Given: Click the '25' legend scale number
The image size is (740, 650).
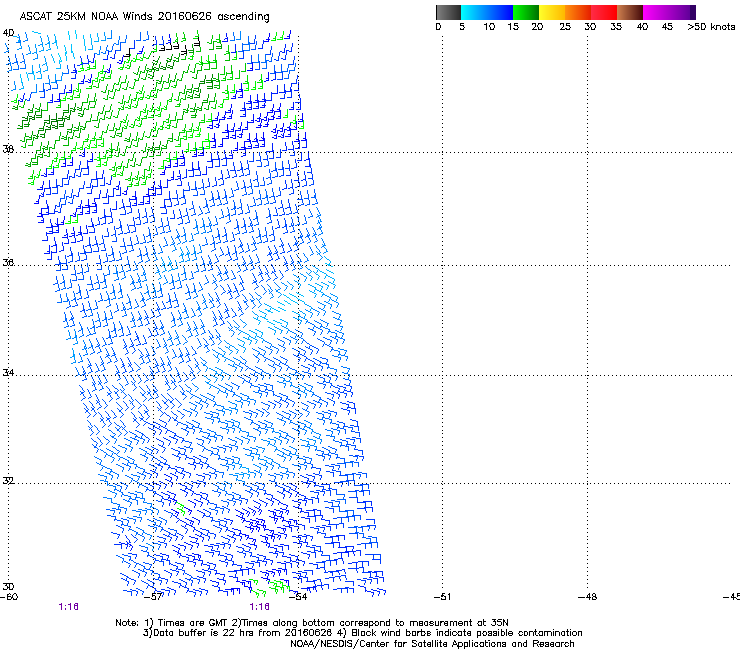Looking at the screenshot, I should click(565, 27).
